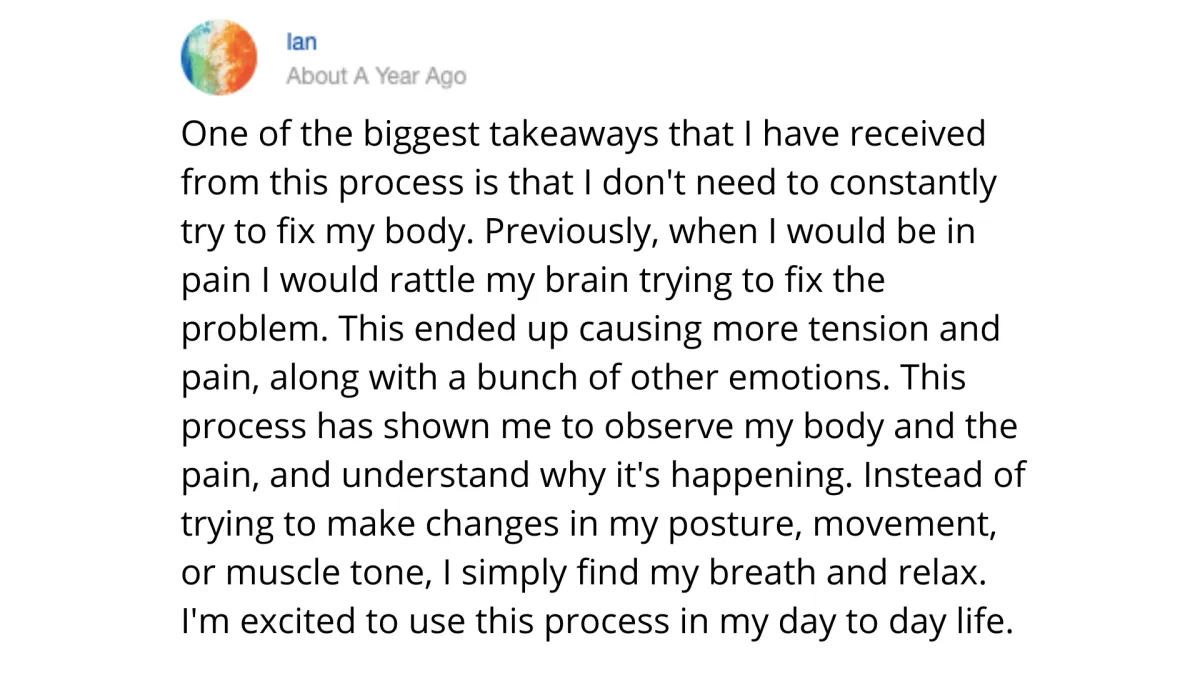Screen dimensions: 1200x675
Task: Click the About A Year Ago timestamp
Action: [376, 76]
